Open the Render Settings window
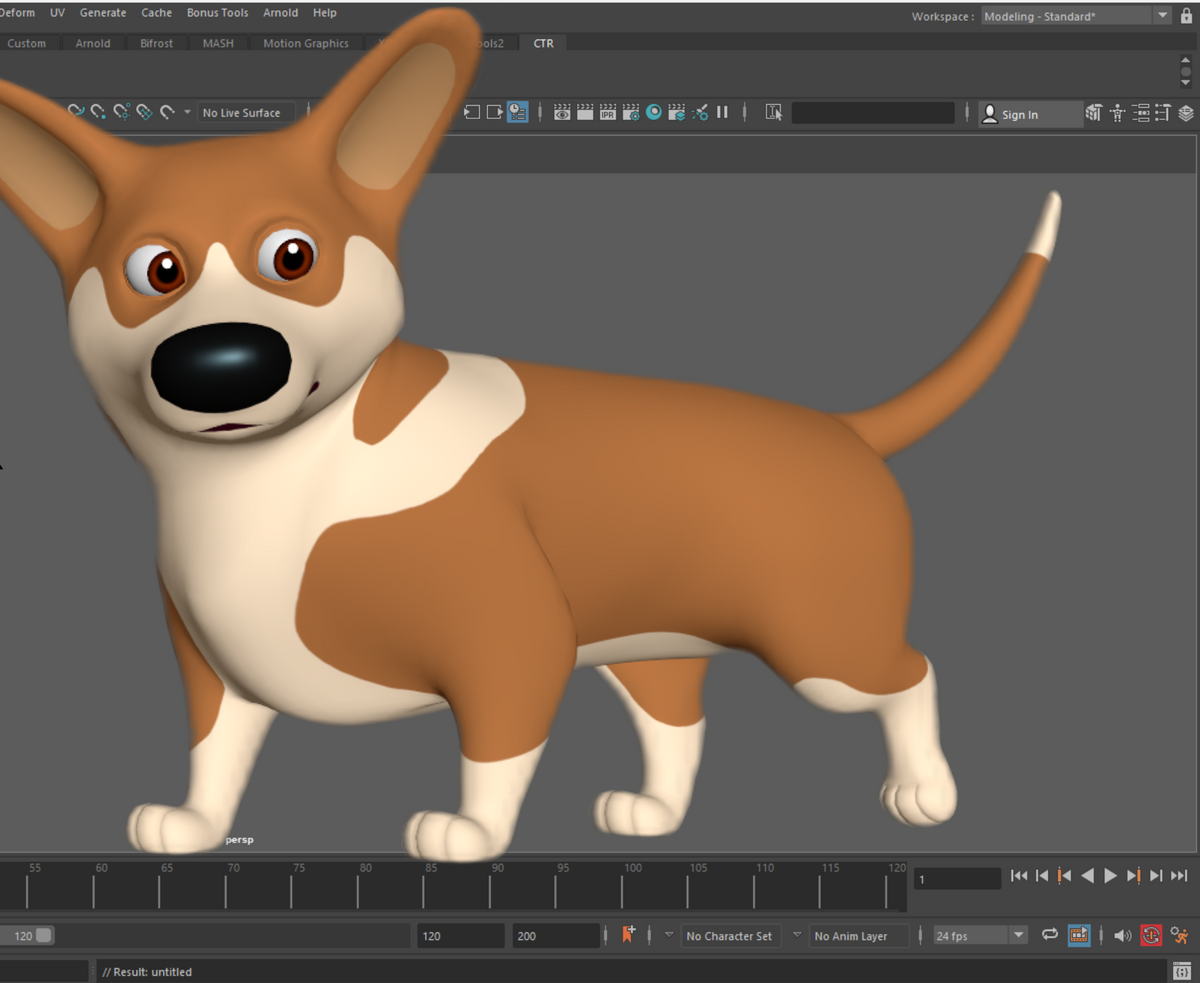This screenshot has height=983, width=1200. 630,112
